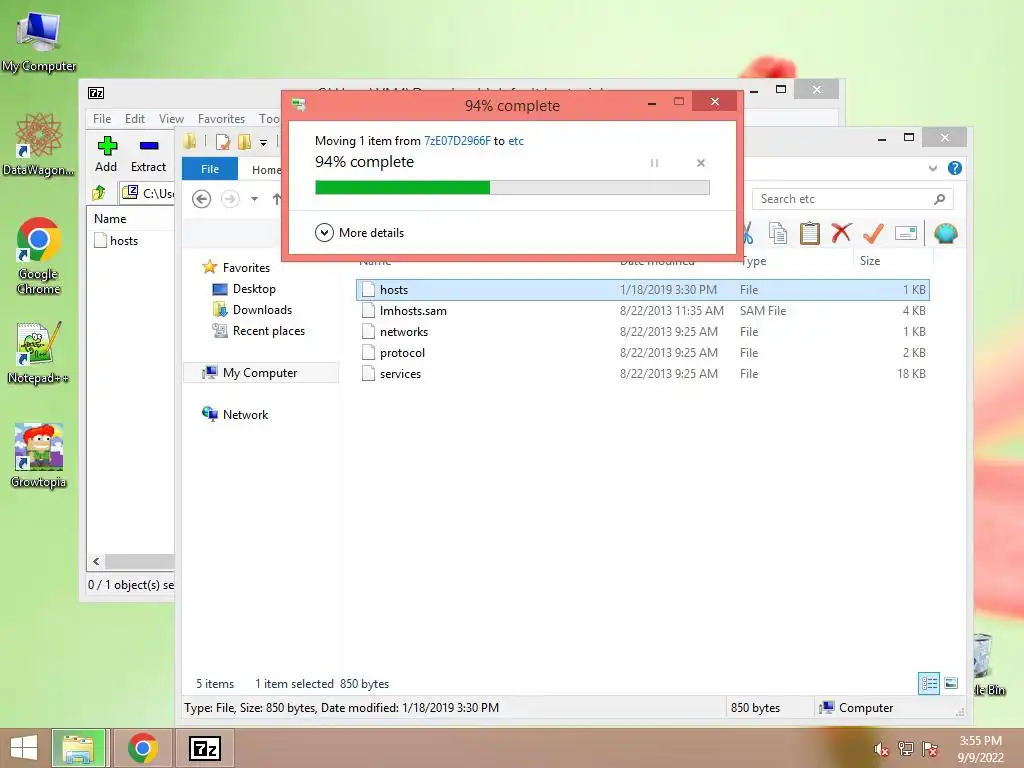Click the left arrow of 7-Zip scrollbar

coord(96,561)
